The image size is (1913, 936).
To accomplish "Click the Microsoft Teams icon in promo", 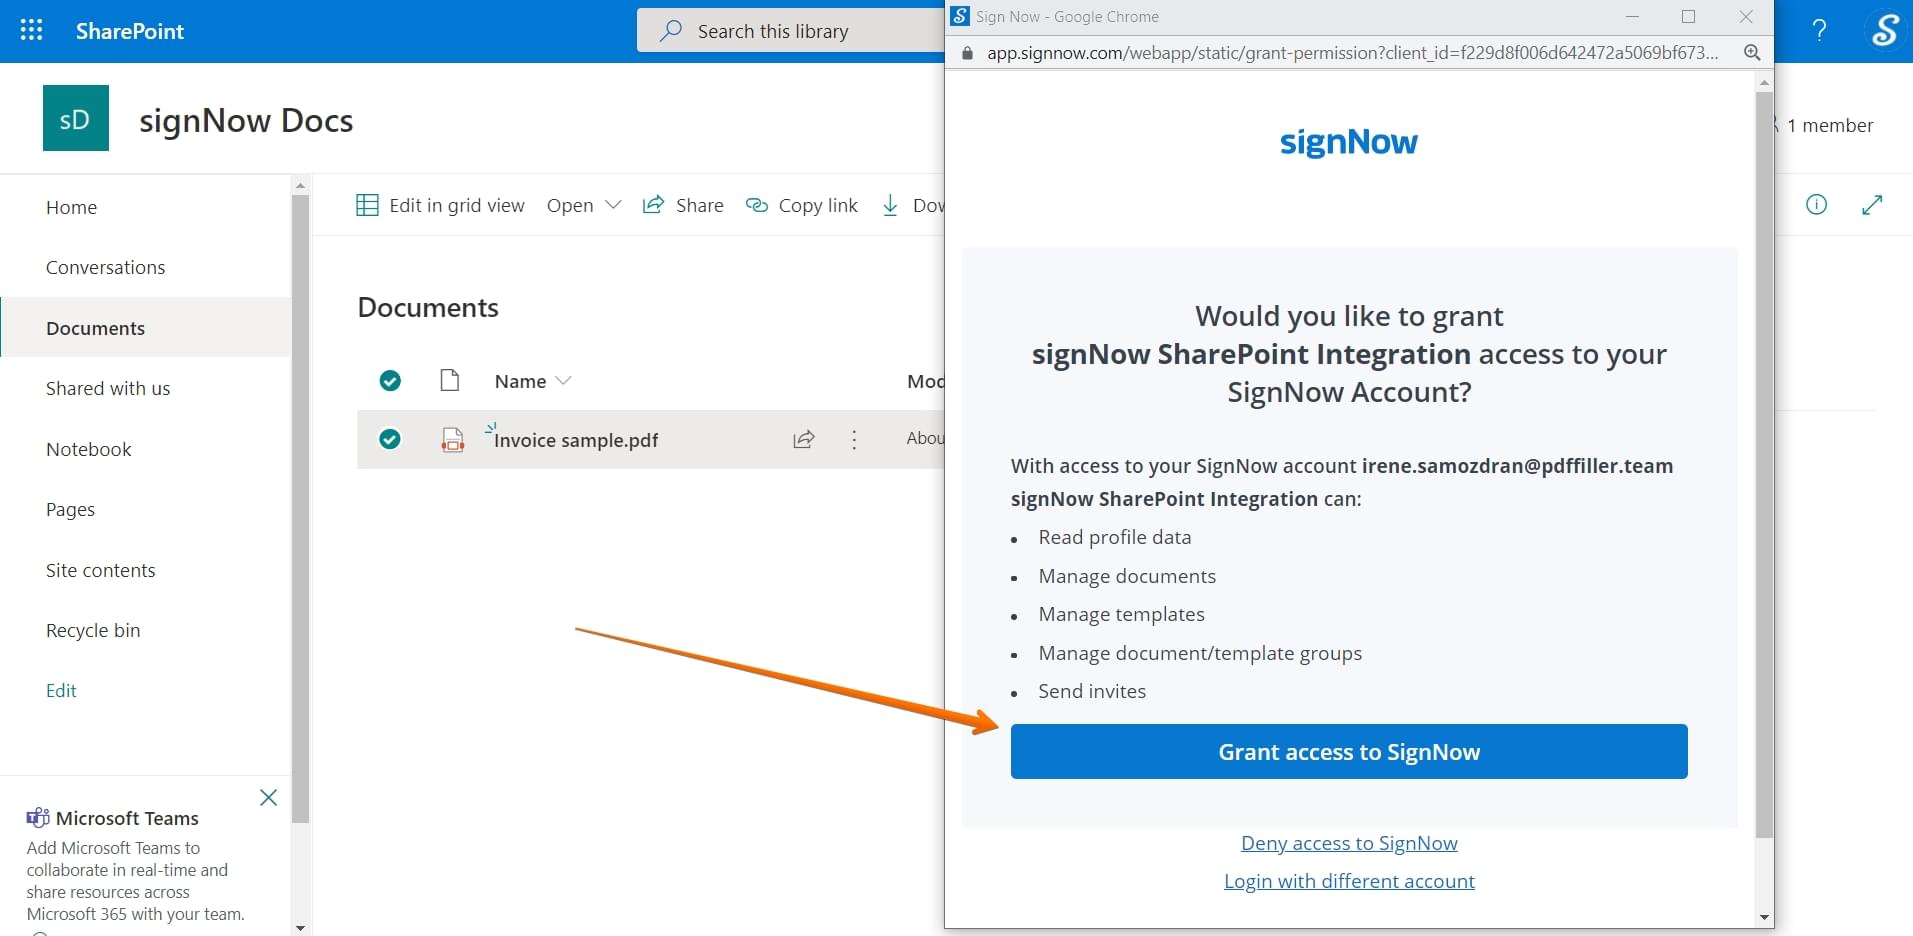I will [x=38, y=818].
